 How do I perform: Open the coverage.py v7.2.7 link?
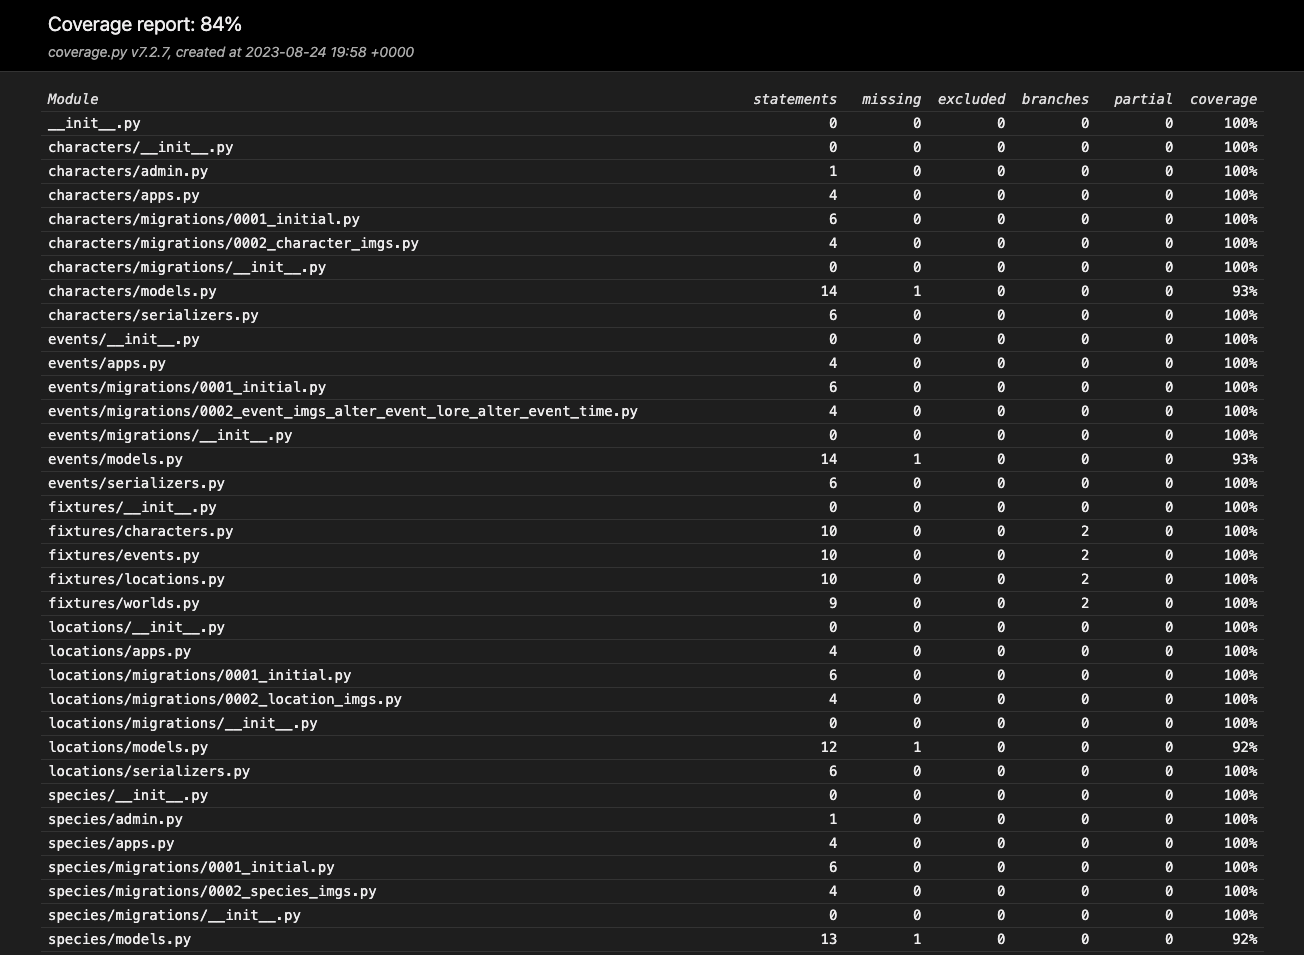(108, 52)
